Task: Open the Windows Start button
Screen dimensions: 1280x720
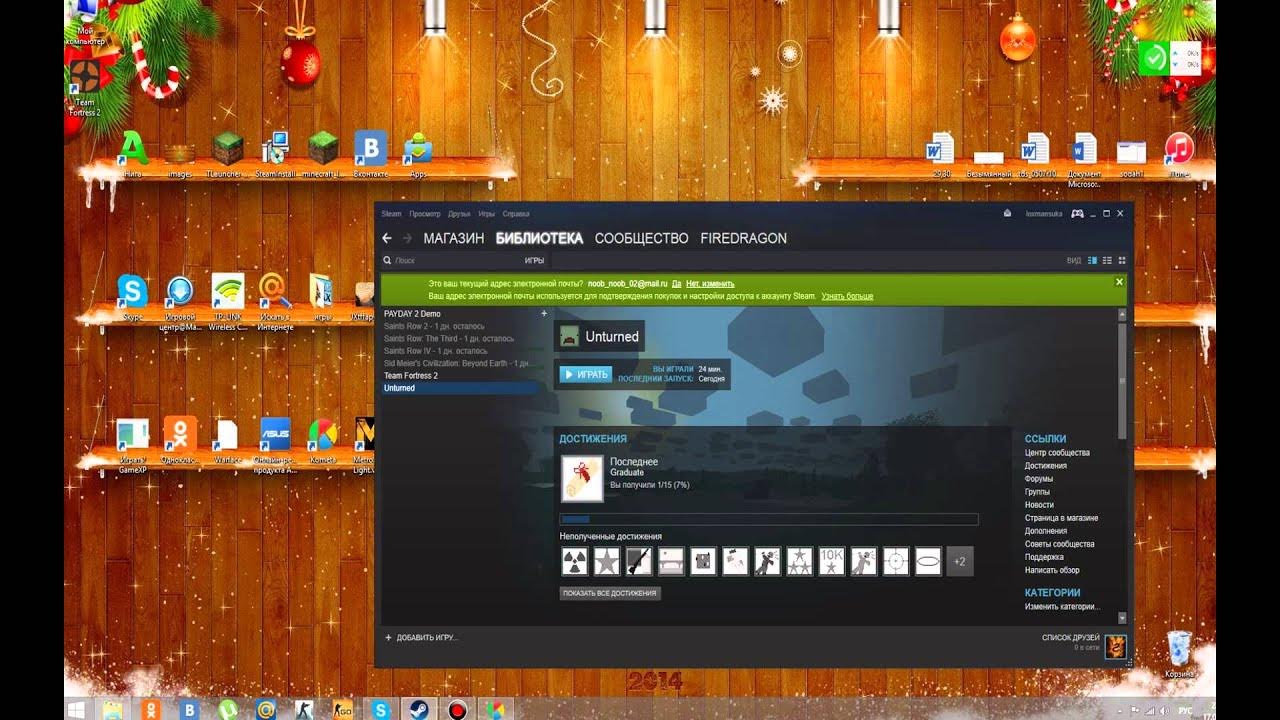Action: 76,709
